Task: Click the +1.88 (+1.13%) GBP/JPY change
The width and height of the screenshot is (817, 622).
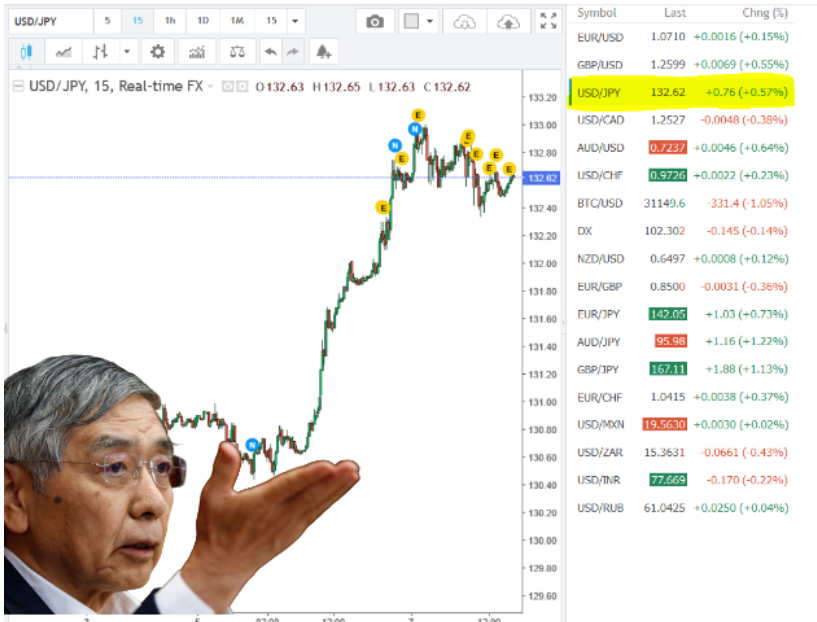Action: click(747, 369)
